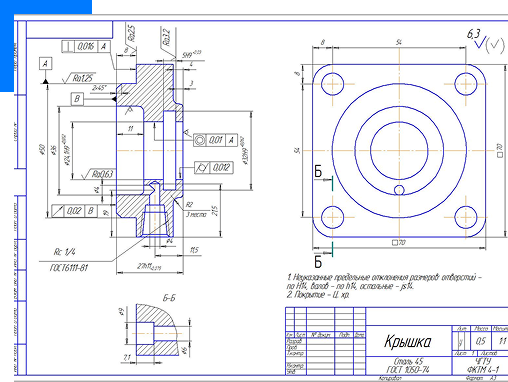The image size is (508, 382).
Task: Click the top-left corner mounting hole
Action: pyautogui.click(x=332, y=84)
